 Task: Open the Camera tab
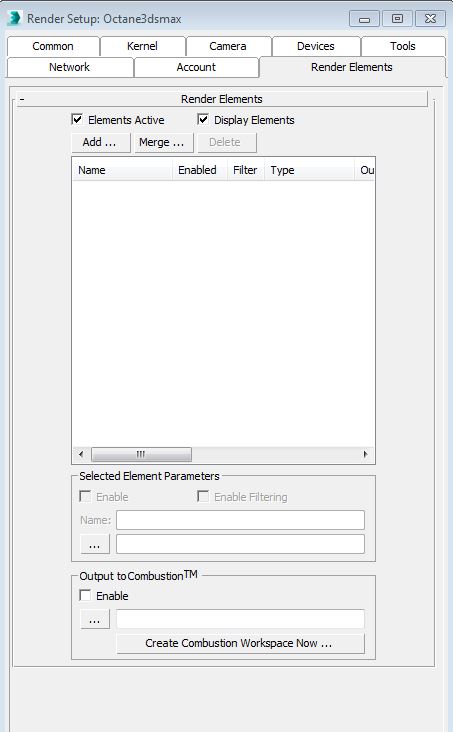pyautogui.click(x=228, y=46)
